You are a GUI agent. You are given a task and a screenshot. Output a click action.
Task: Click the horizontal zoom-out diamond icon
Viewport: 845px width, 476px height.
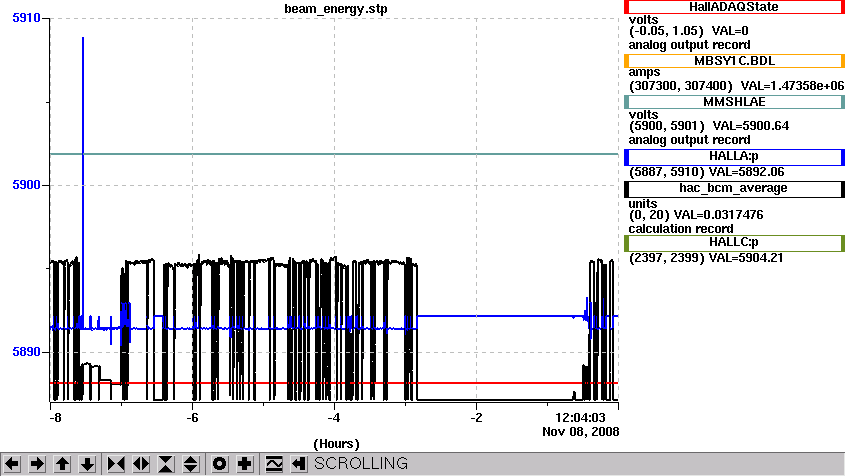pos(141,464)
